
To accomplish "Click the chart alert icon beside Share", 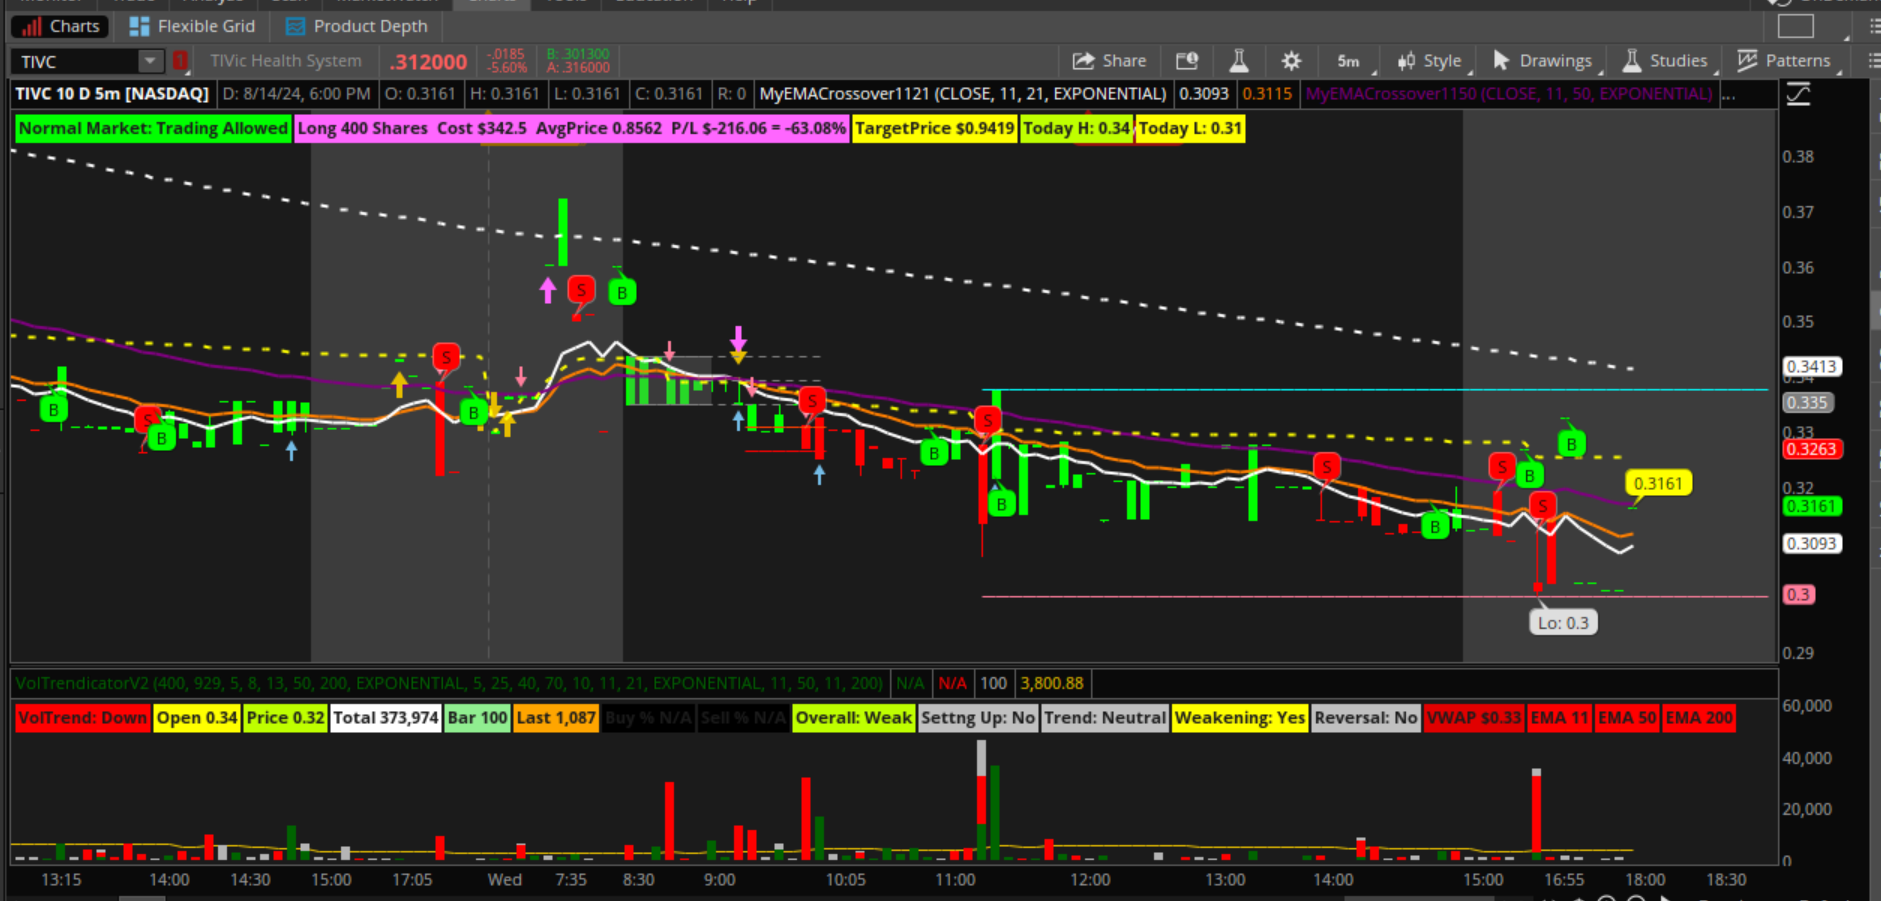I will coord(1187,61).
